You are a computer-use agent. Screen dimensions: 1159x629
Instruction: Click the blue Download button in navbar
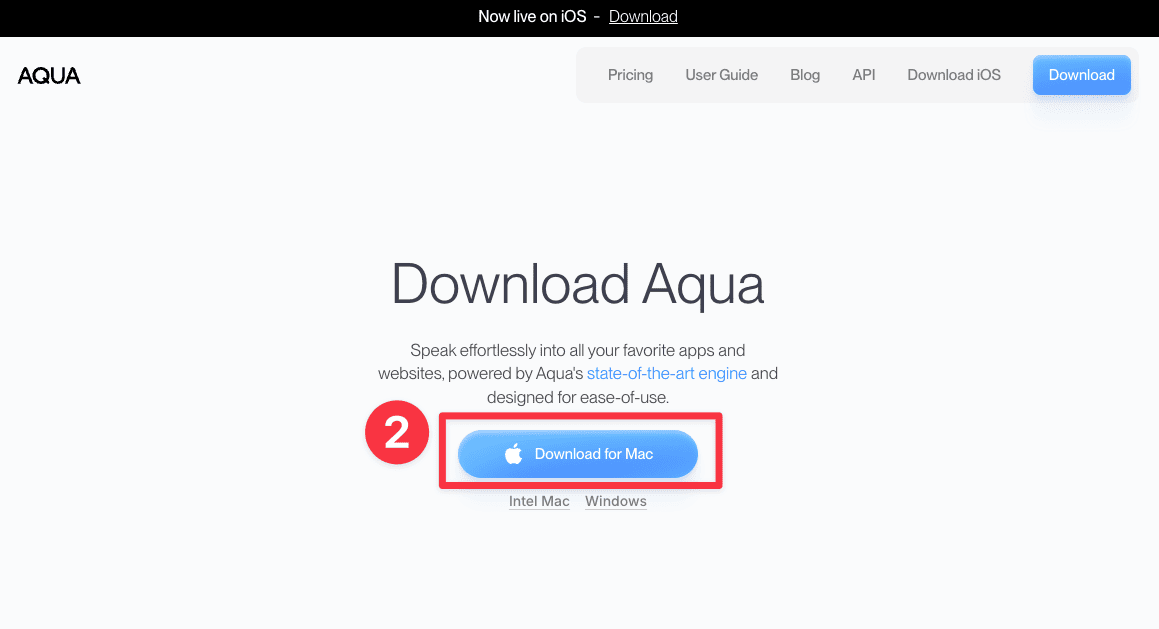pyautogui.click(x=1081, y=75)
